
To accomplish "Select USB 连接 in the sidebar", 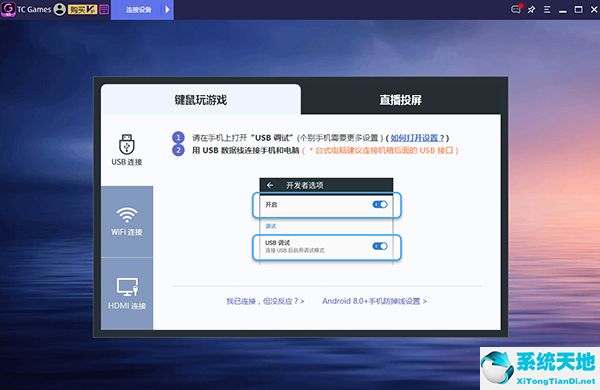I will [127, 150].
